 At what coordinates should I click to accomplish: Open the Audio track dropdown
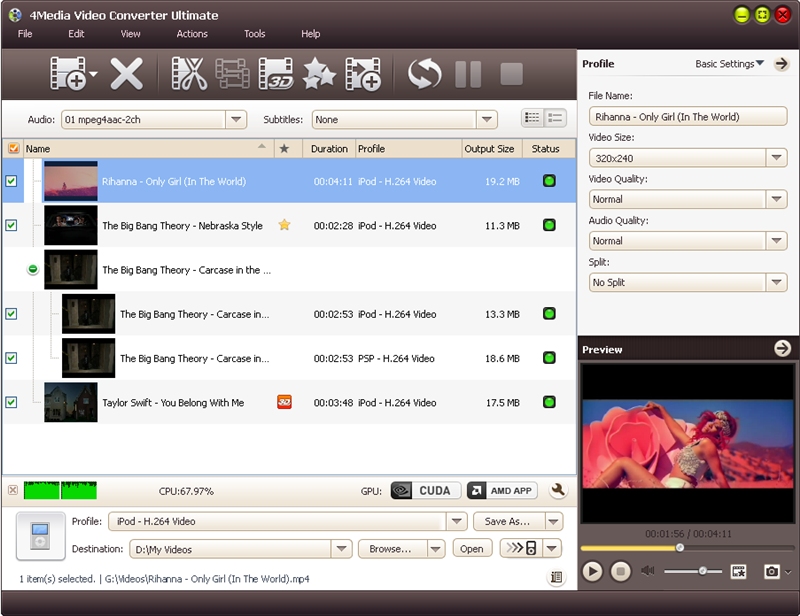click(236, 120)
